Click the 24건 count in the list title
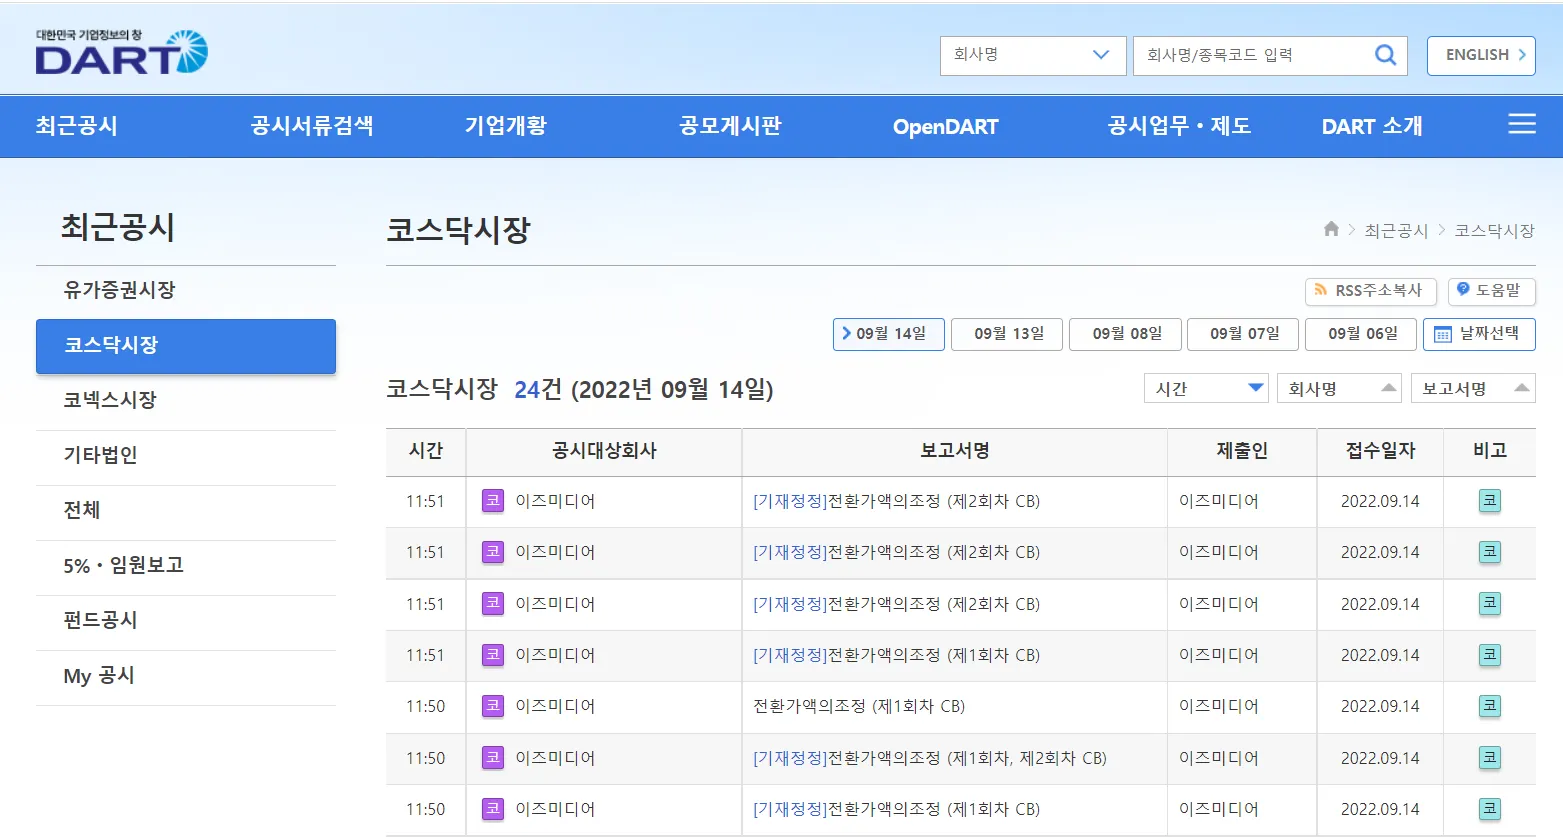1563x837 pixels. point(538,389)
